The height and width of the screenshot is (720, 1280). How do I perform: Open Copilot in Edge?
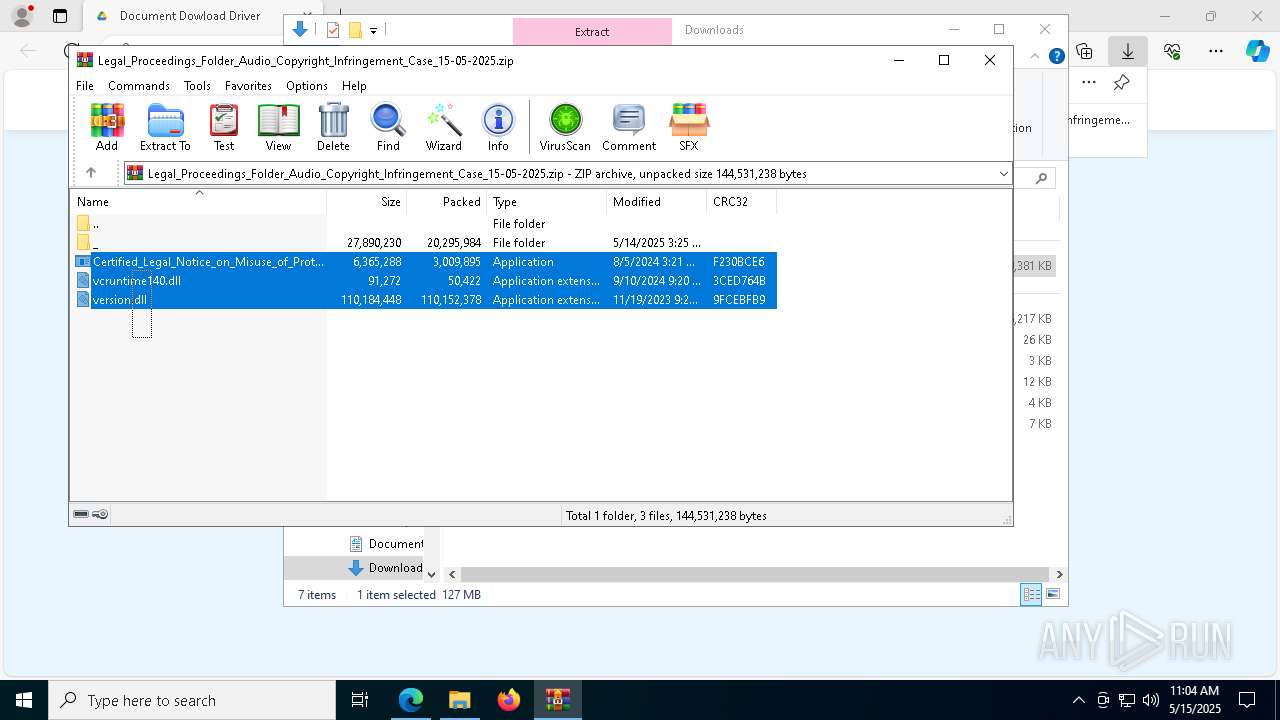[1257, 51]
